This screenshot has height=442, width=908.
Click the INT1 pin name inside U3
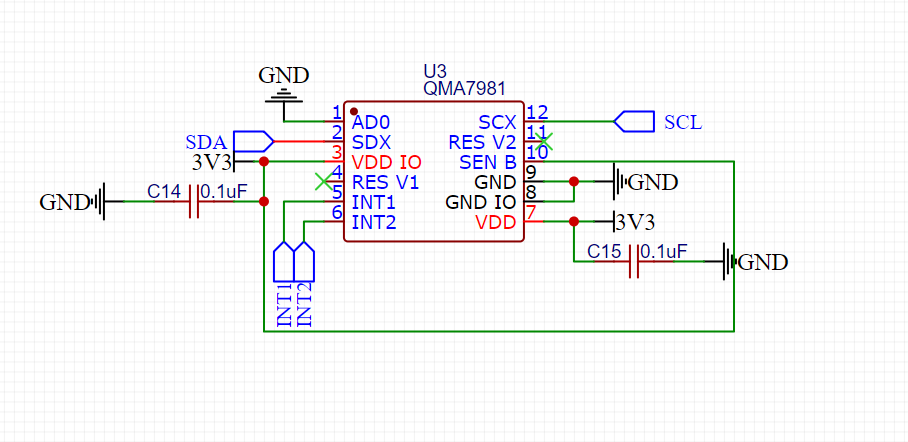point(374,203)
